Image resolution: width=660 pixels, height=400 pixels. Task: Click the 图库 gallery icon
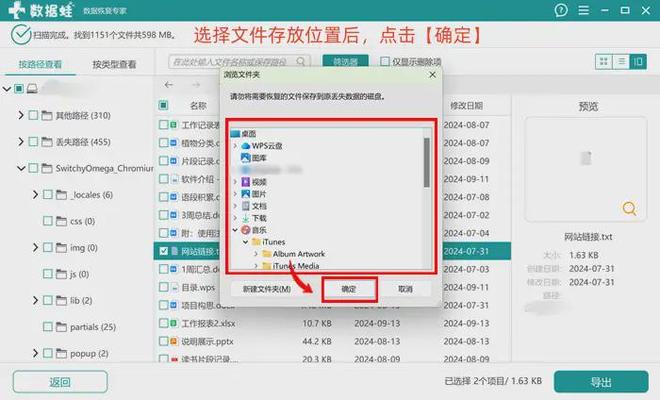245,157
